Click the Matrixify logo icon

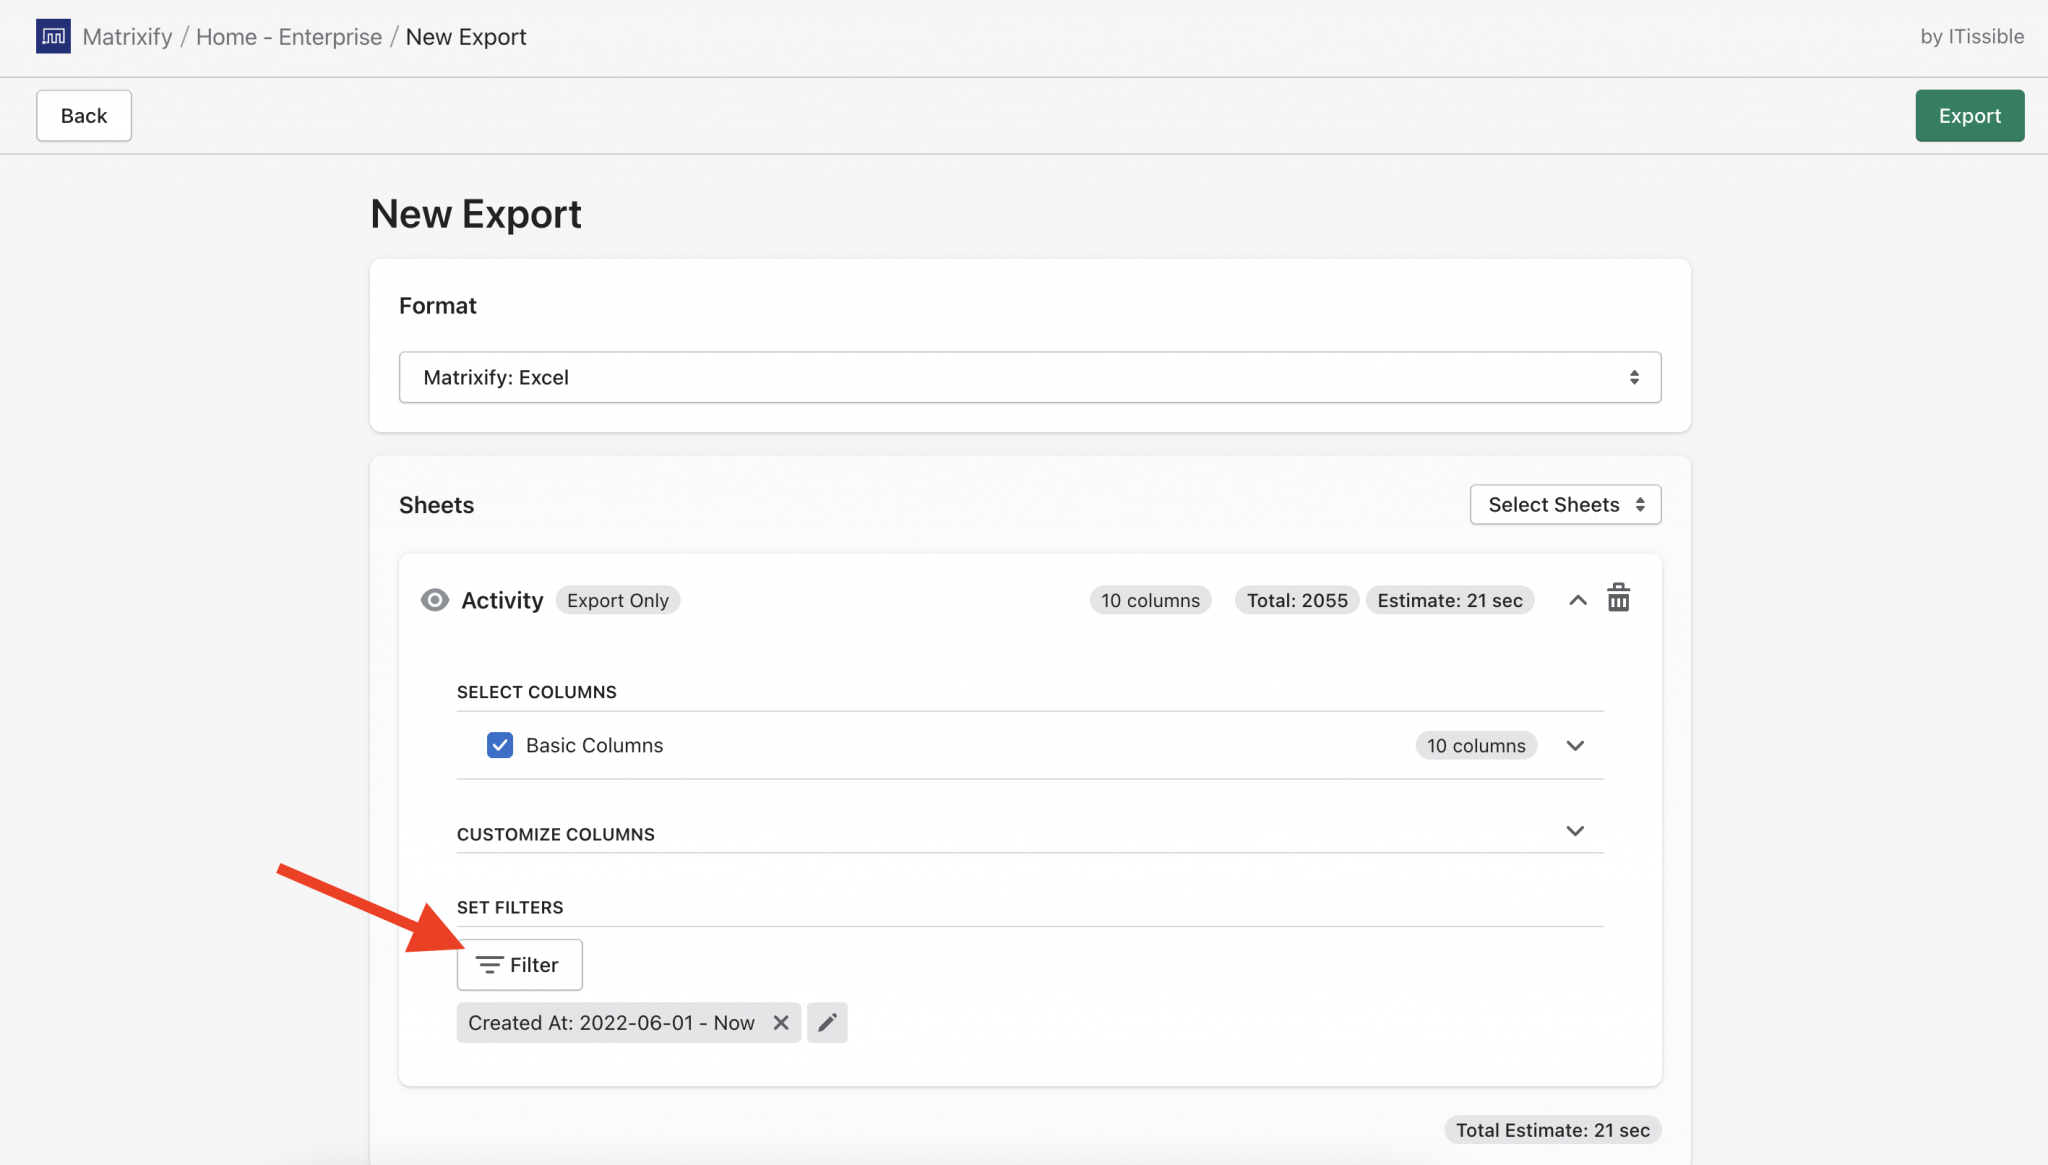[53, 36]
